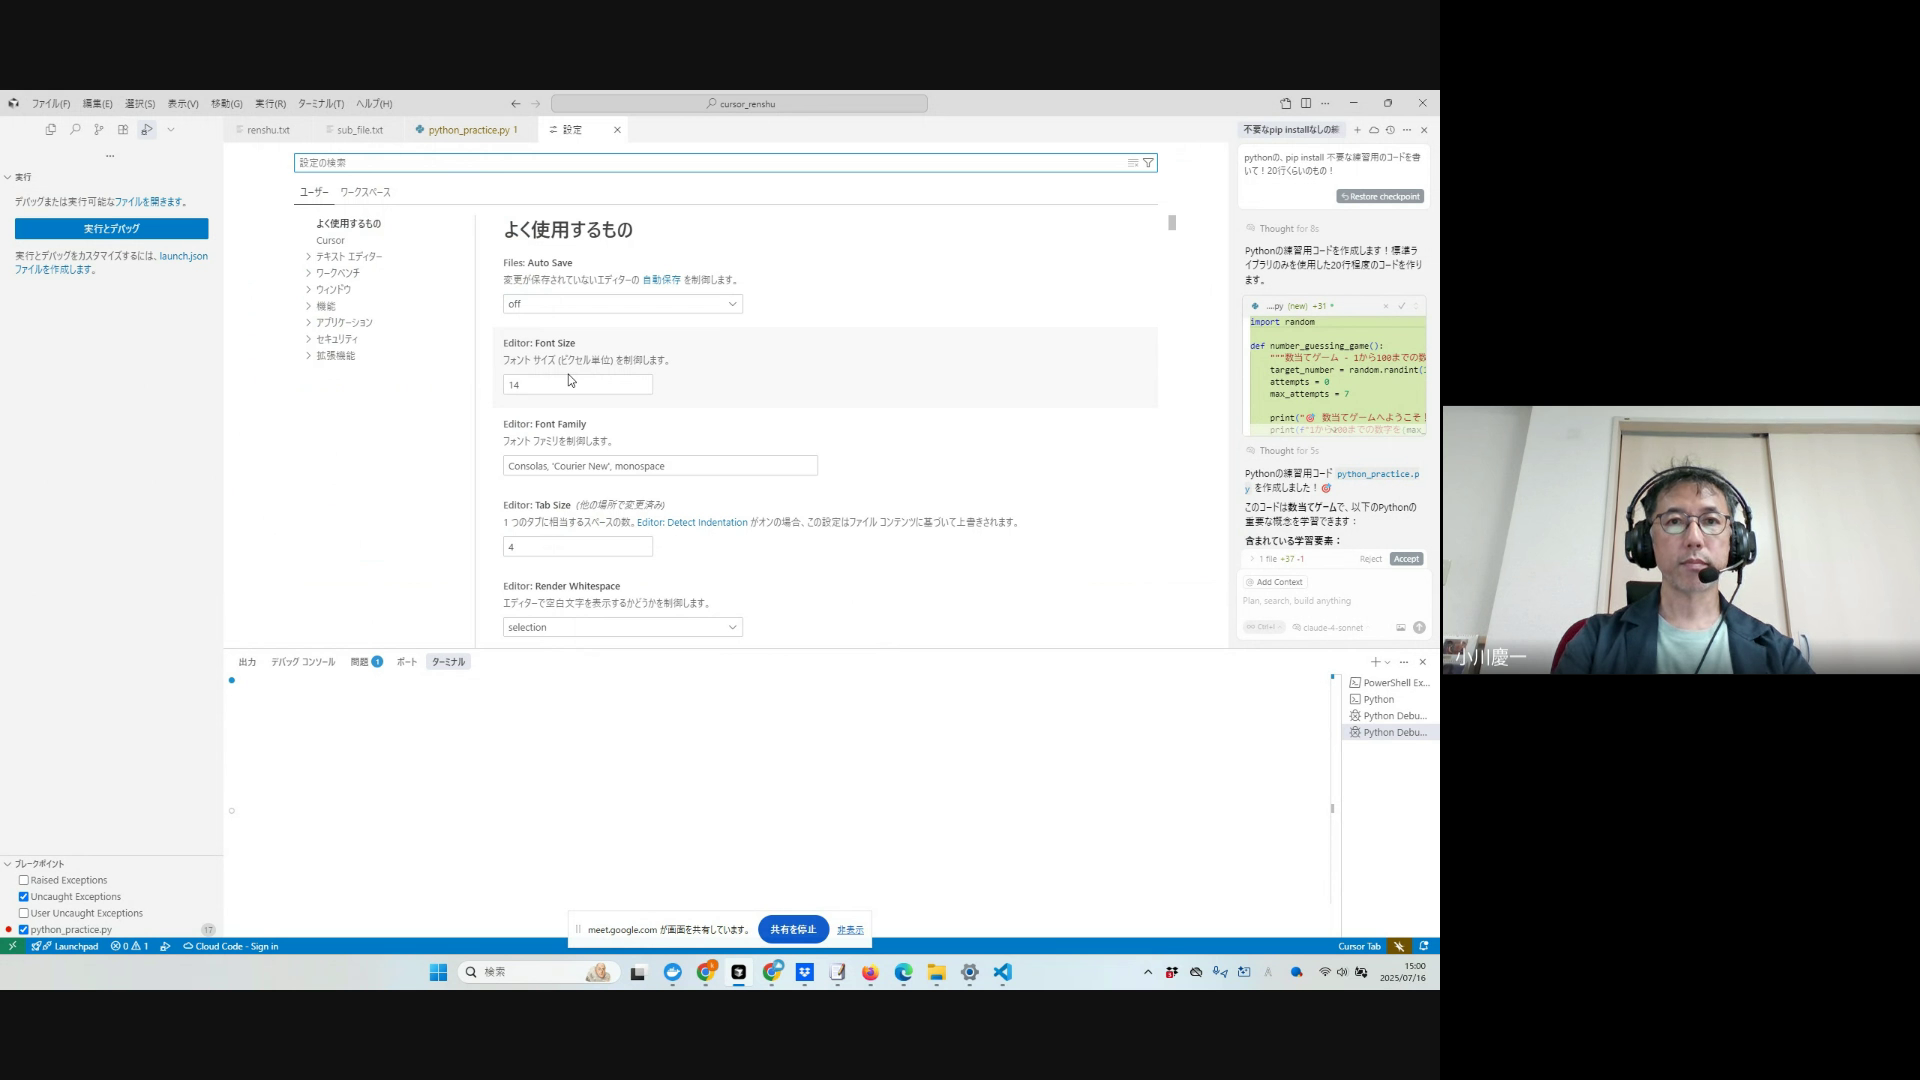Open the ターミナル(T) menu
This screenshot has width=1920, height=1080.
click(320, 104)
